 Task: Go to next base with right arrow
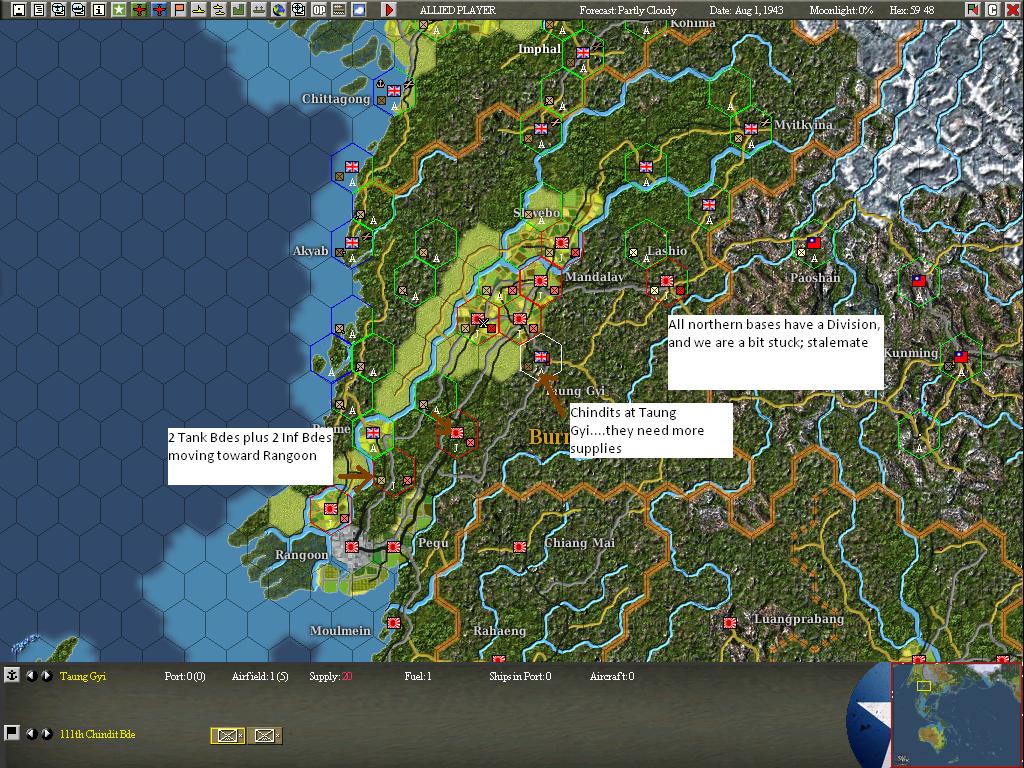(47, 676)
